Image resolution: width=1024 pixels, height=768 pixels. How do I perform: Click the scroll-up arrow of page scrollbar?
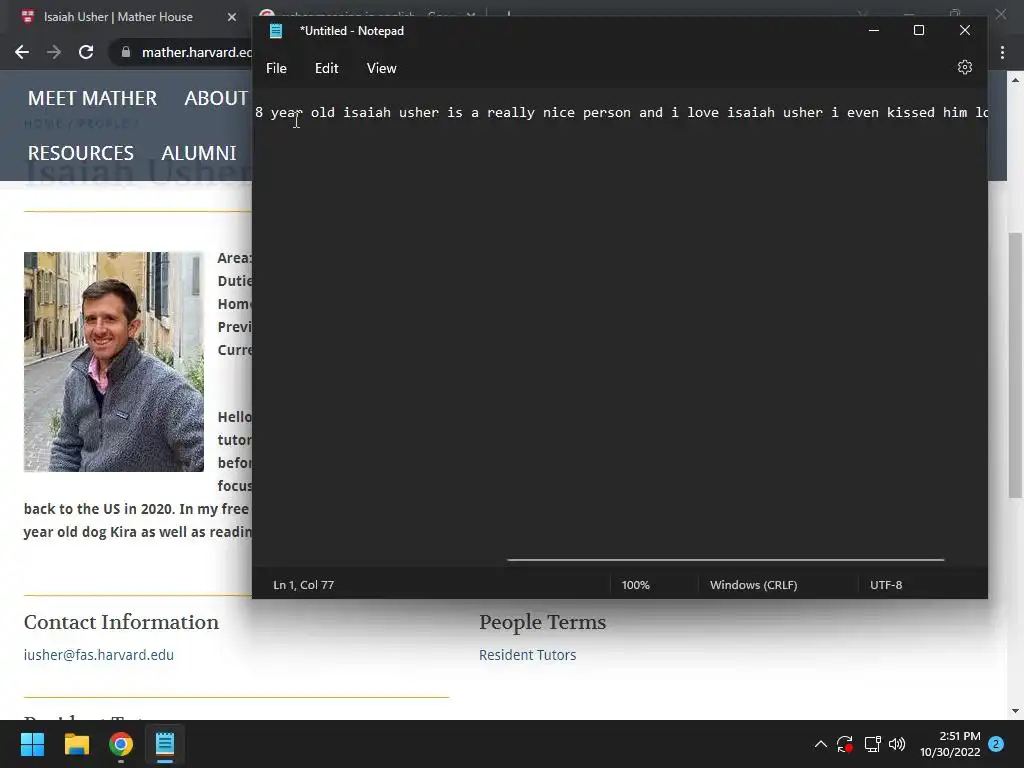1015,80
